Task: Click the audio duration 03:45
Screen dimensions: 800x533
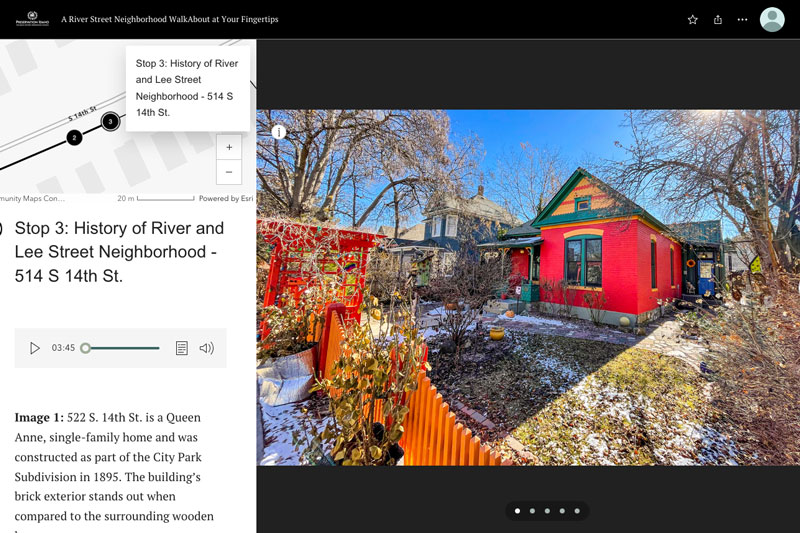Action: click(63, 348)
